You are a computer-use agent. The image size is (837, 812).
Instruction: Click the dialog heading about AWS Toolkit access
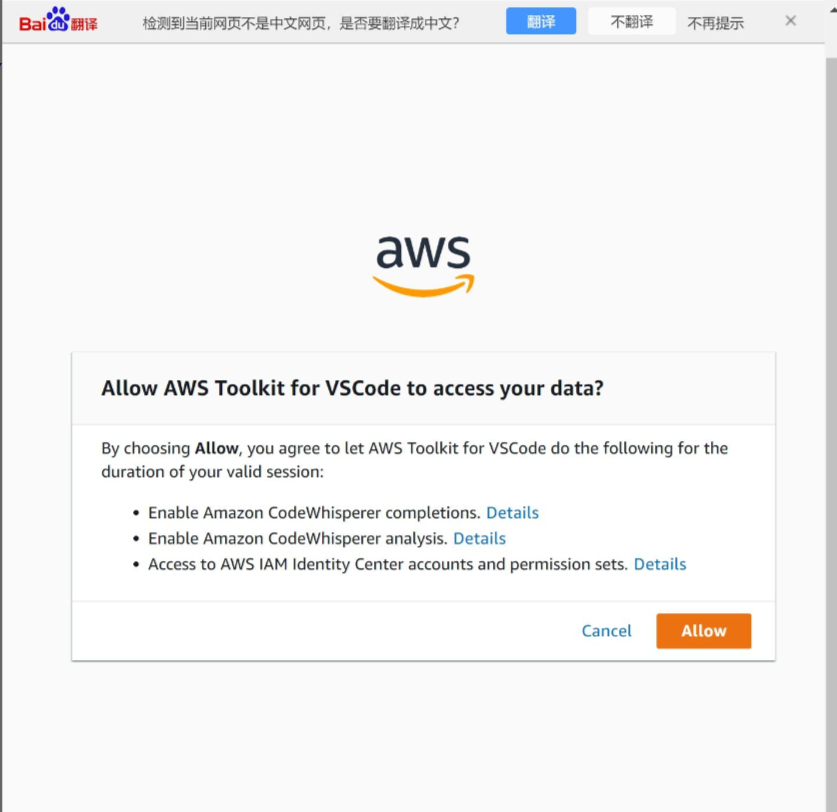coord(352,388)
